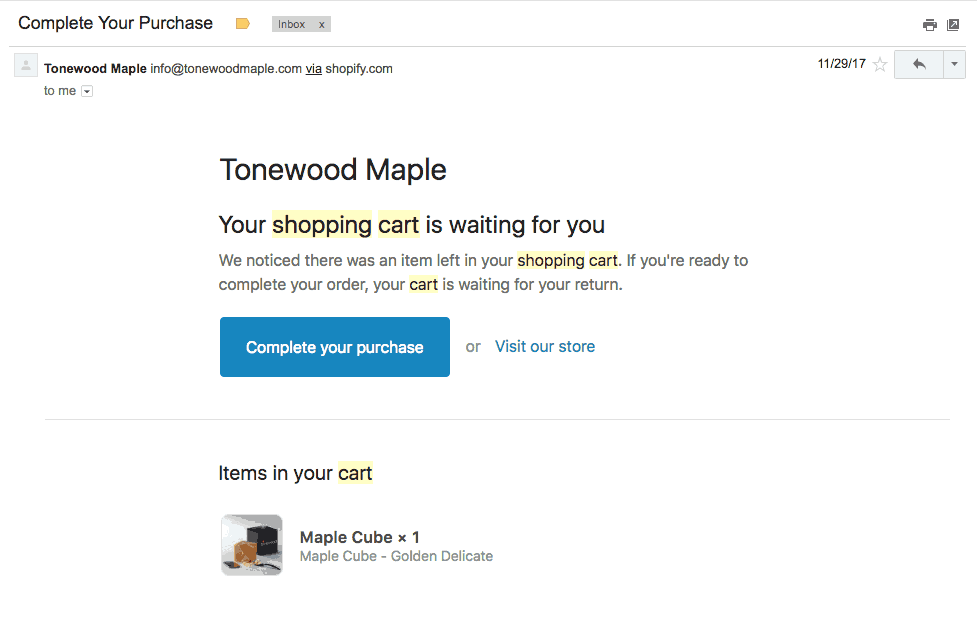This screenshot has width=977, height=618.
Task: Click the Maple Cube × 1 item title
Action: (359, 538)
